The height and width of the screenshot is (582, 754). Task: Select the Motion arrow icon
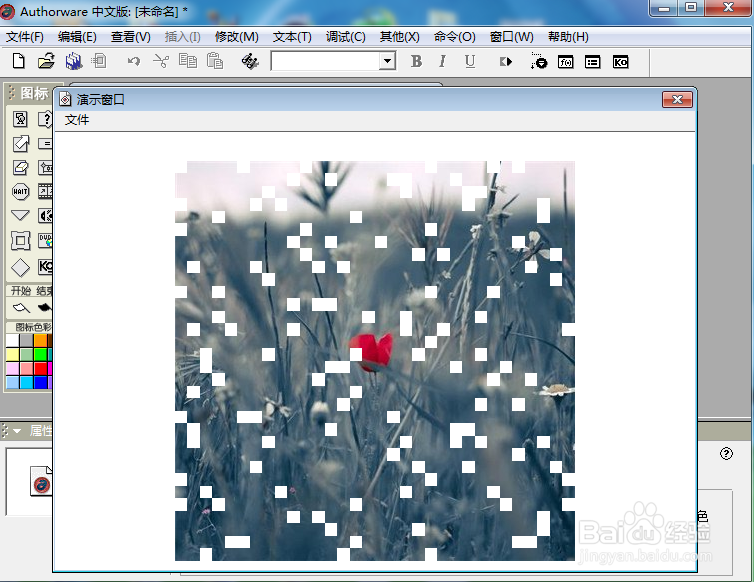click(x=20, y=143)
